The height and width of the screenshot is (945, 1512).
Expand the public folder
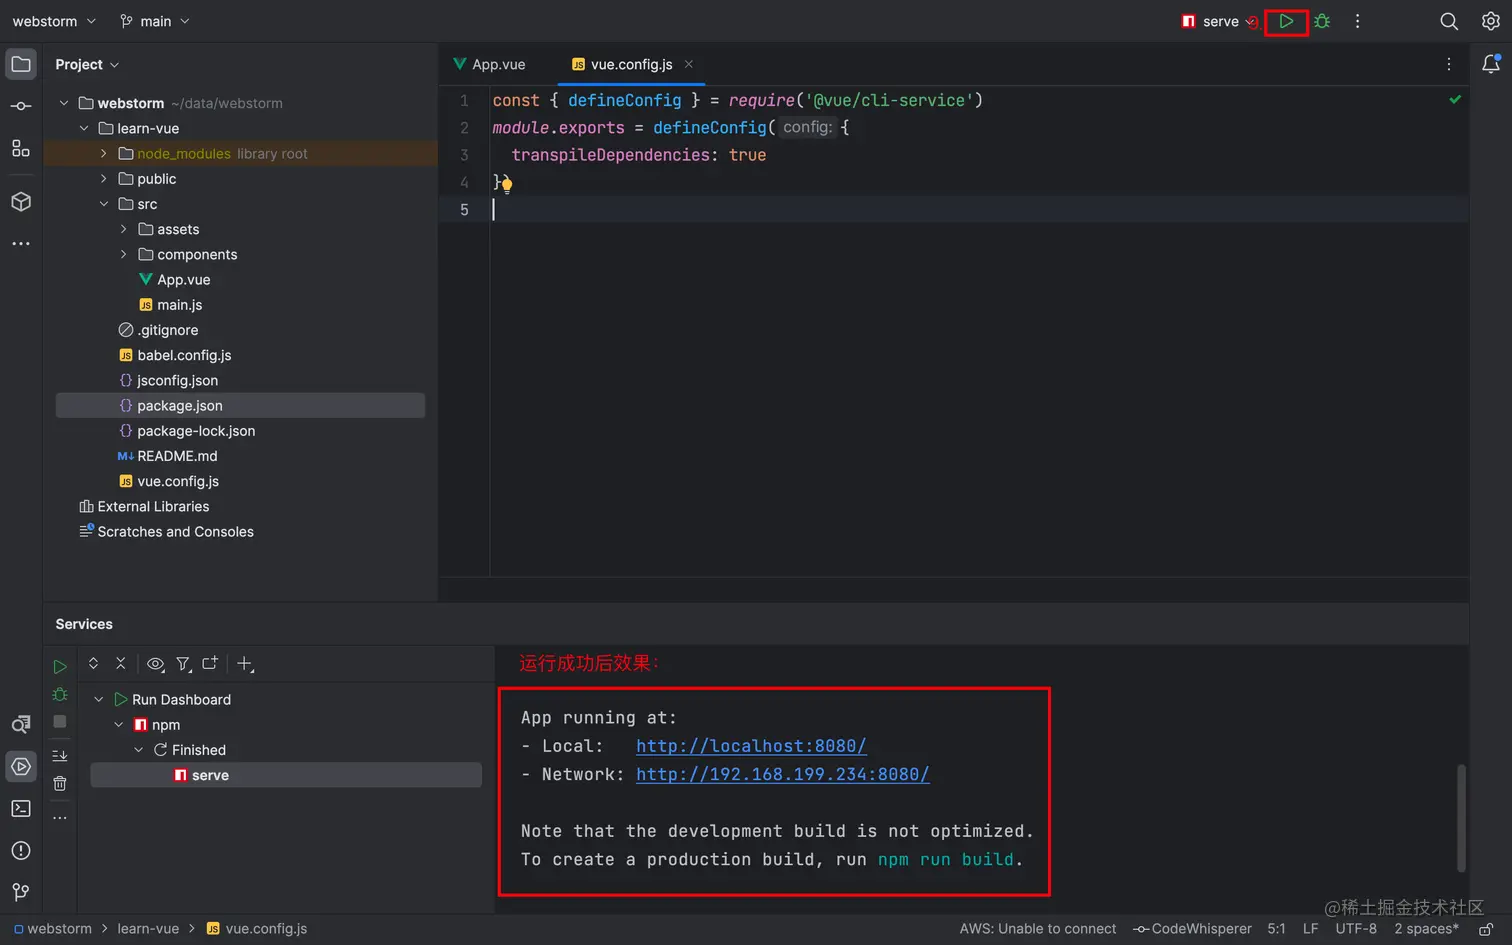tap(104, 178)
